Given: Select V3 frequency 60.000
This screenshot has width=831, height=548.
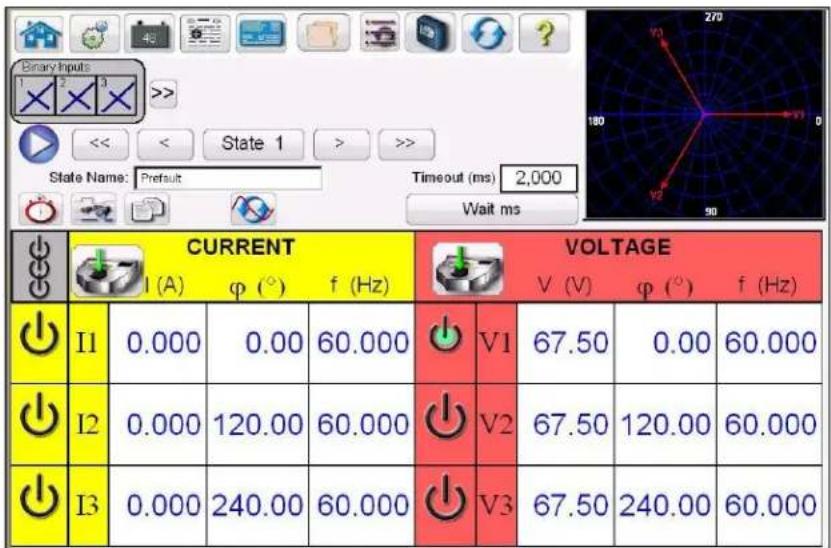Looking at the screenshot, I should point(770,506).
